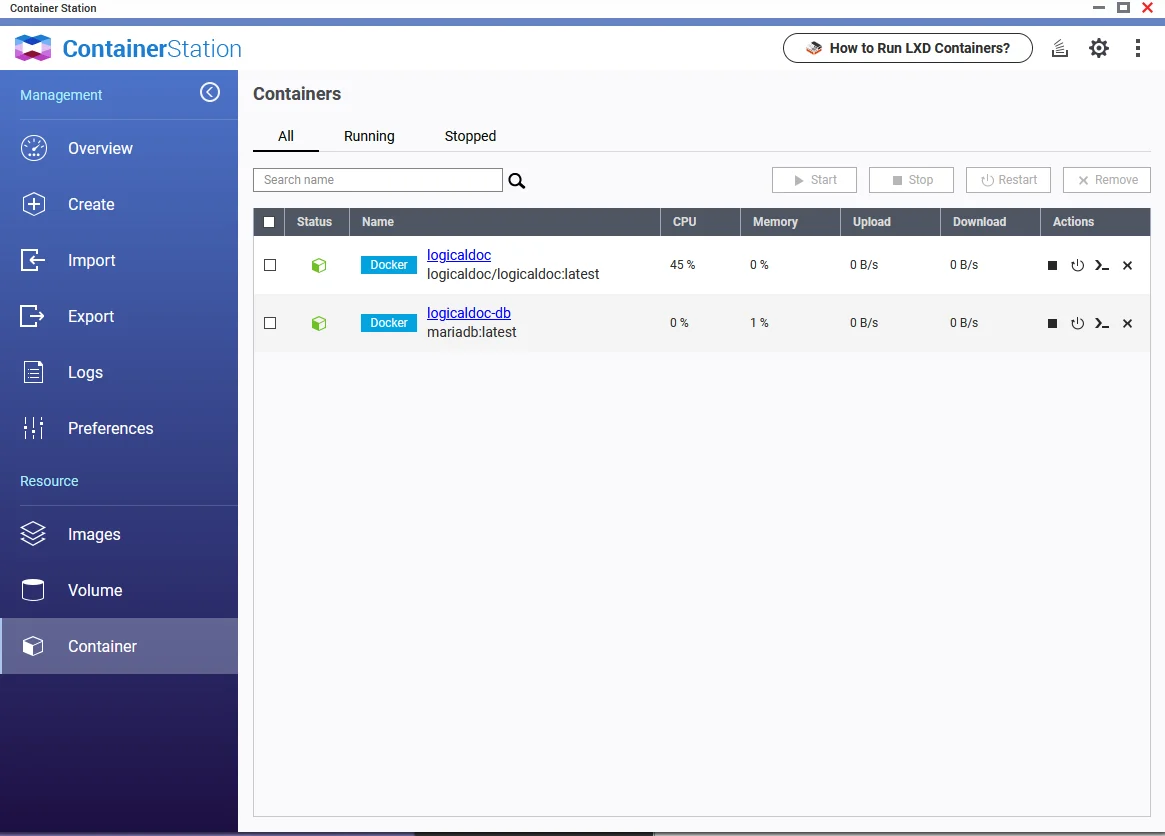Check the logicaldoc container row checkbox

(269, 265)
